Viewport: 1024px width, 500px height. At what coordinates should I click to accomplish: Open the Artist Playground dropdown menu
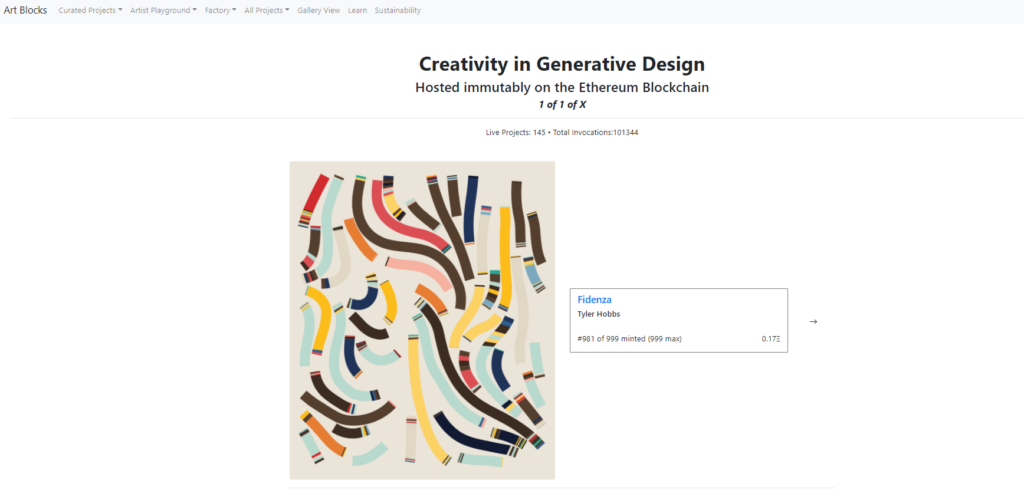click(x=163, y=10)
